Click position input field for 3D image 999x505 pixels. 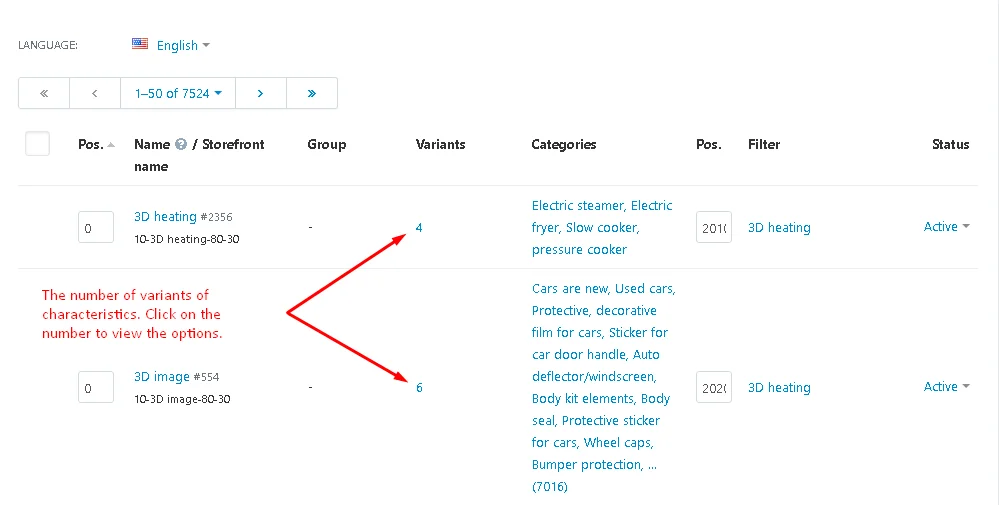click(x=95, y=388)
